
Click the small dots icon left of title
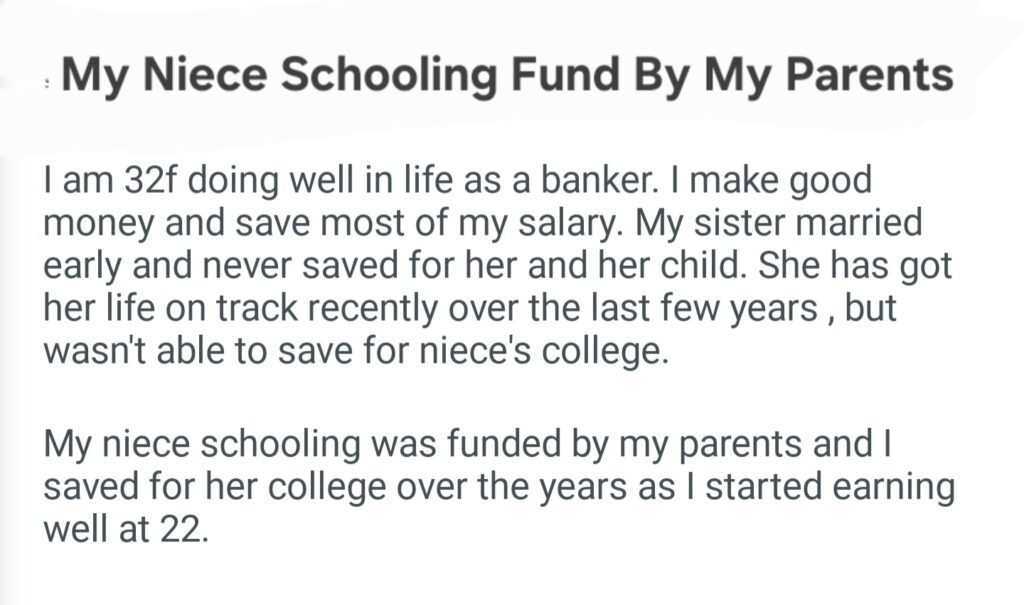48,86
